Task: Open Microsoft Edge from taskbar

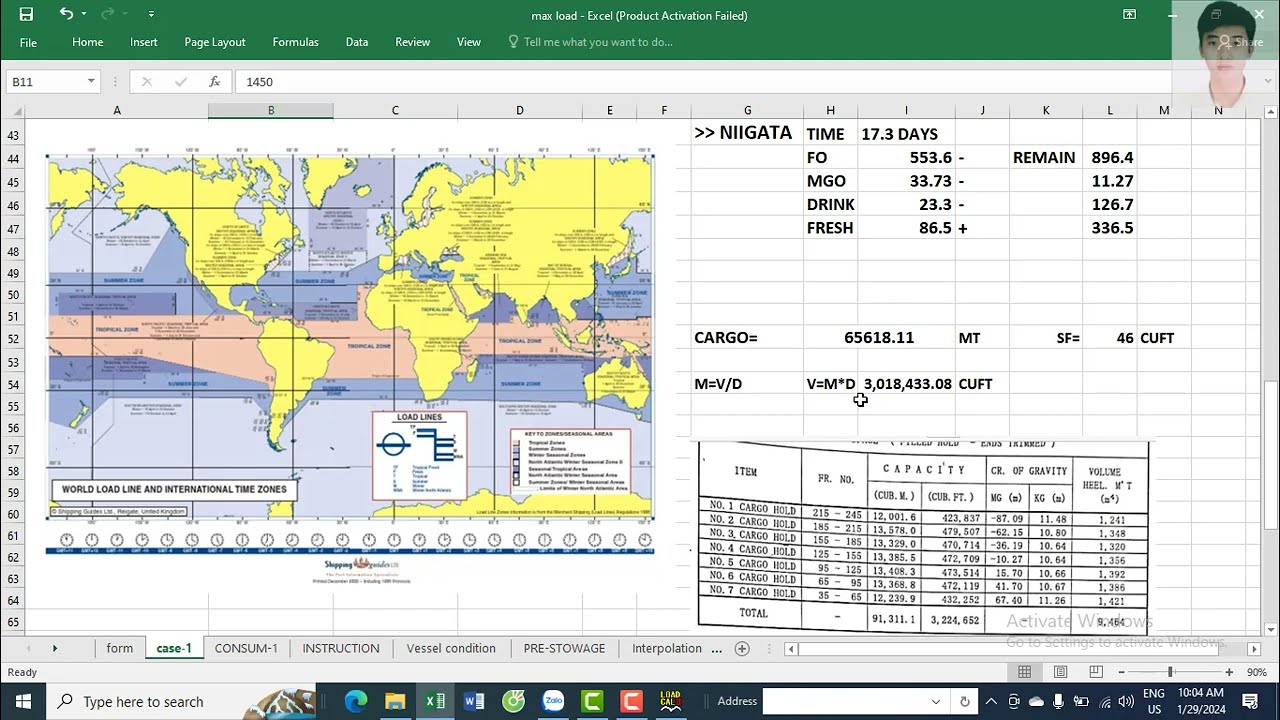Action: (355, 701)
